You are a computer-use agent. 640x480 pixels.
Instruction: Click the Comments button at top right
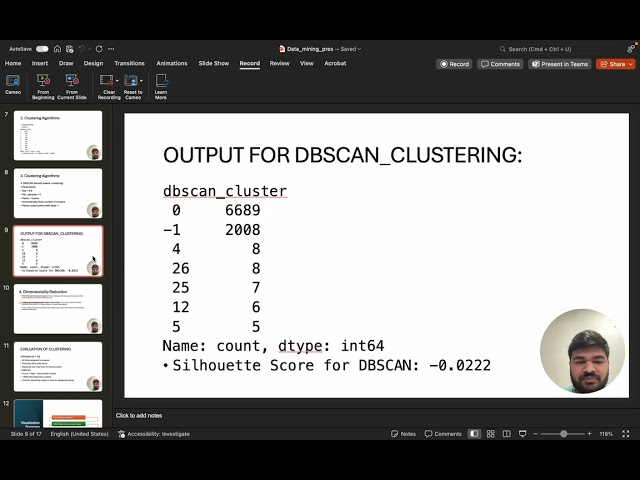(x=500, y=64)
